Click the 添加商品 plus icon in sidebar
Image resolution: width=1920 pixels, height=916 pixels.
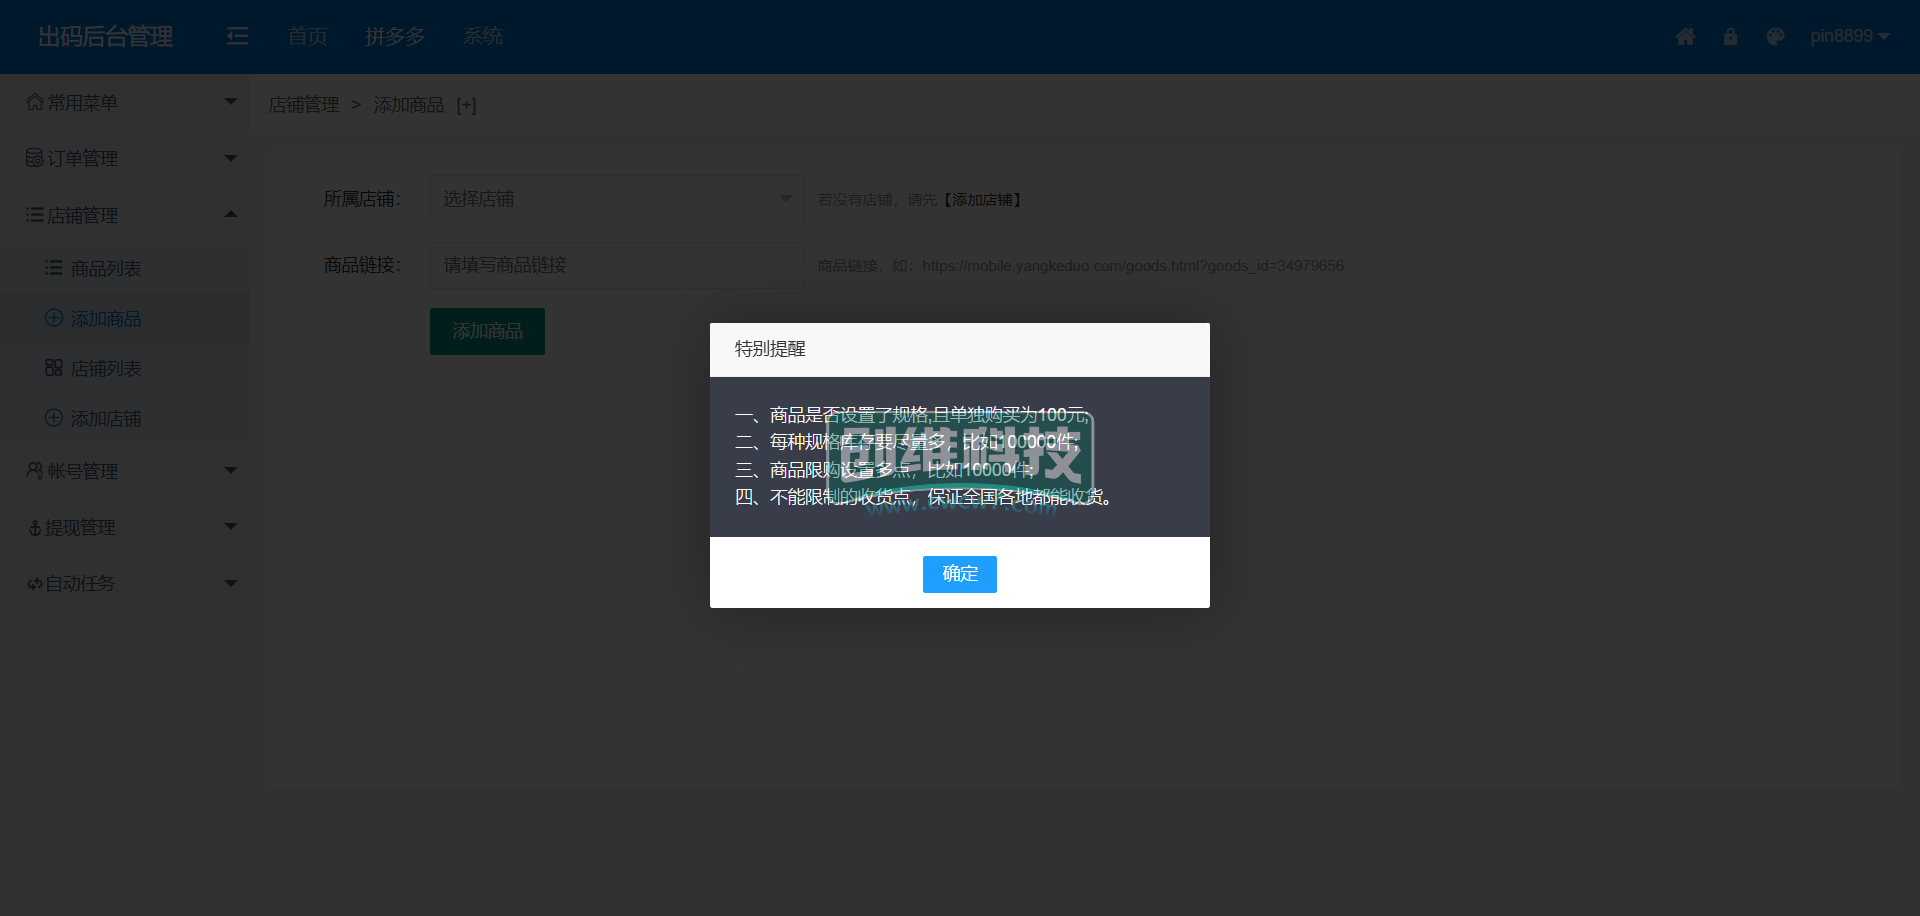(54, 318)
